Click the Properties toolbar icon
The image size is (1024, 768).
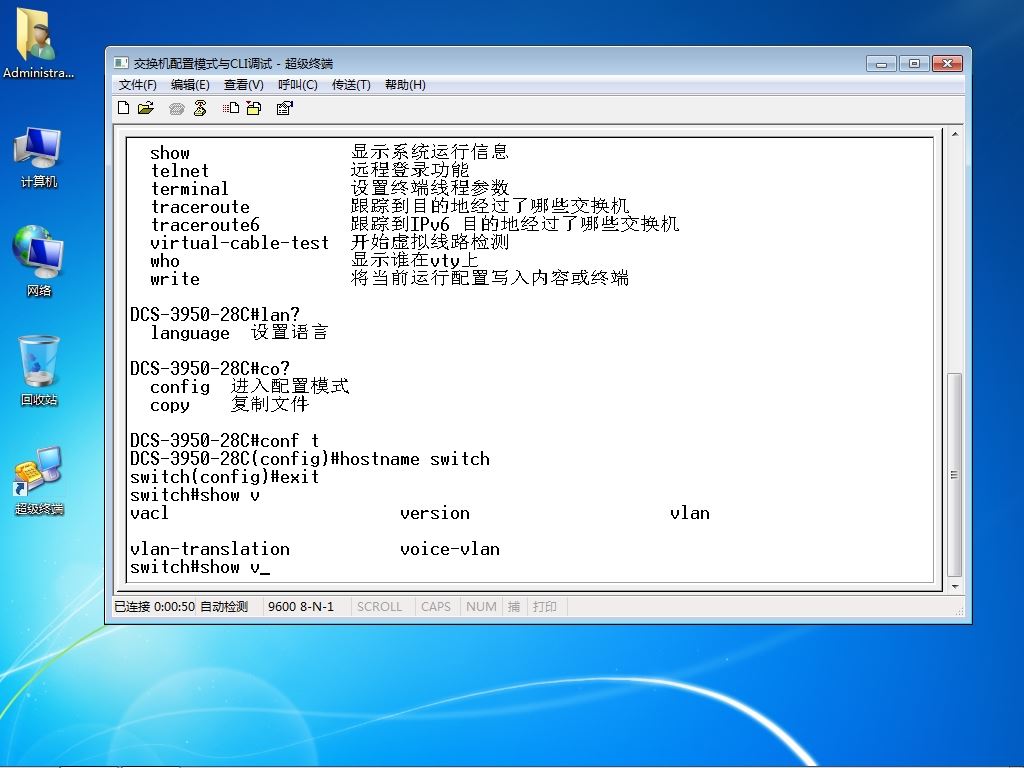tap(284, 108)
